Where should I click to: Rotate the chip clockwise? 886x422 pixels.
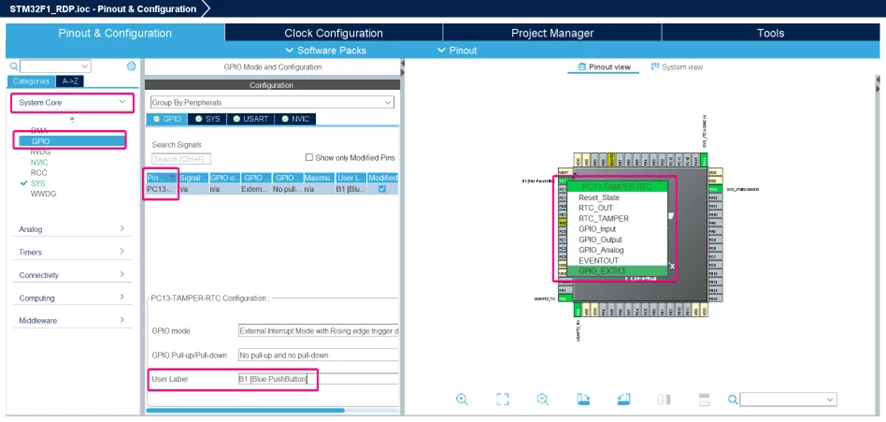583,399
